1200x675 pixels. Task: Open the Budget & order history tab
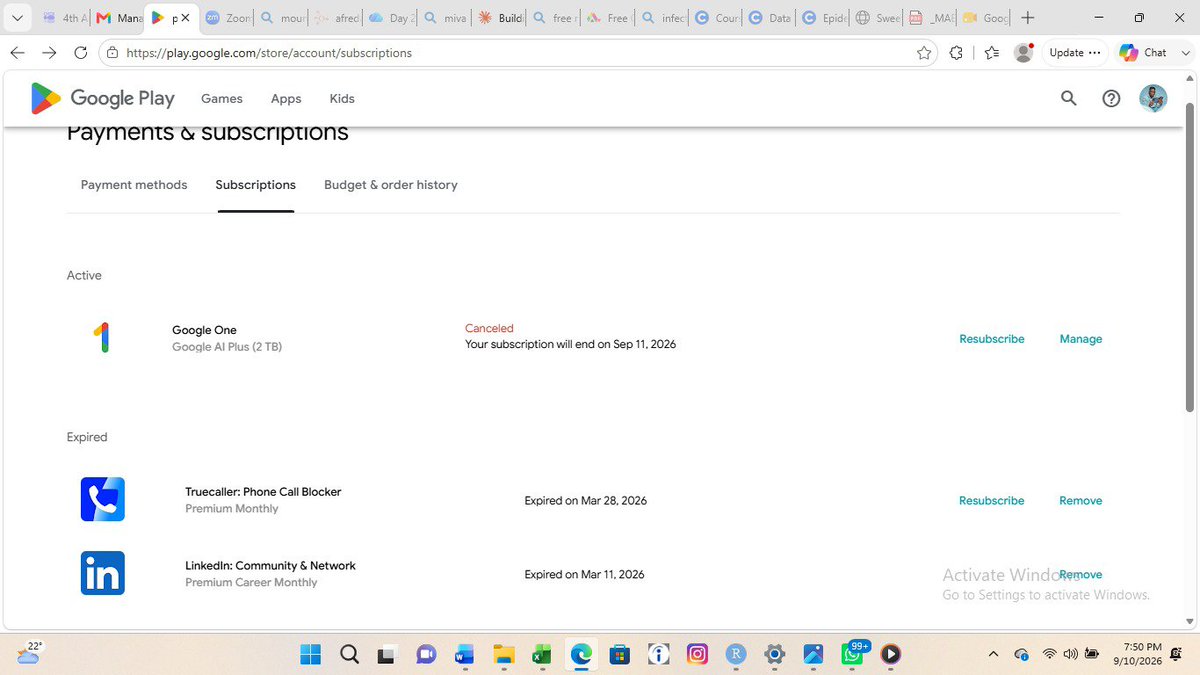(x=391, y=185)
